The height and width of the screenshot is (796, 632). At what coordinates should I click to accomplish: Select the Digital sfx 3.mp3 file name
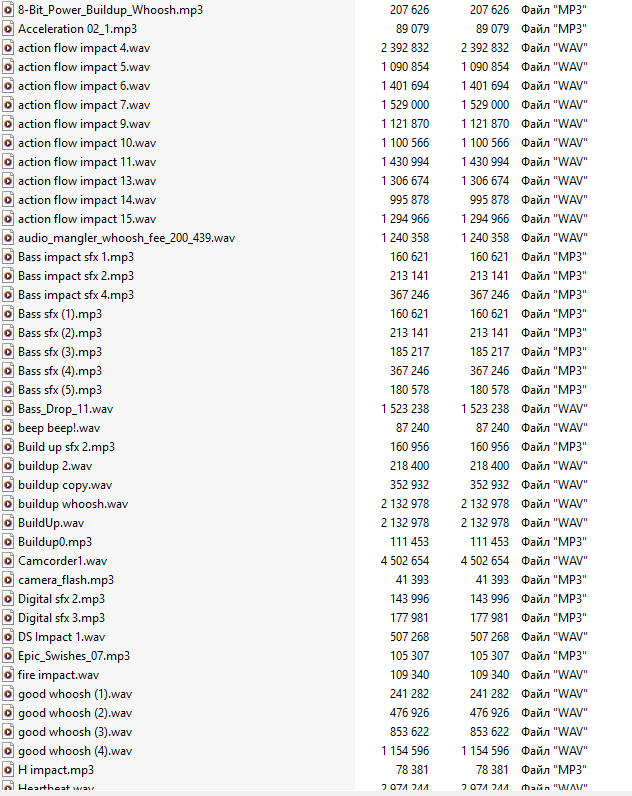tap(61, 618)
